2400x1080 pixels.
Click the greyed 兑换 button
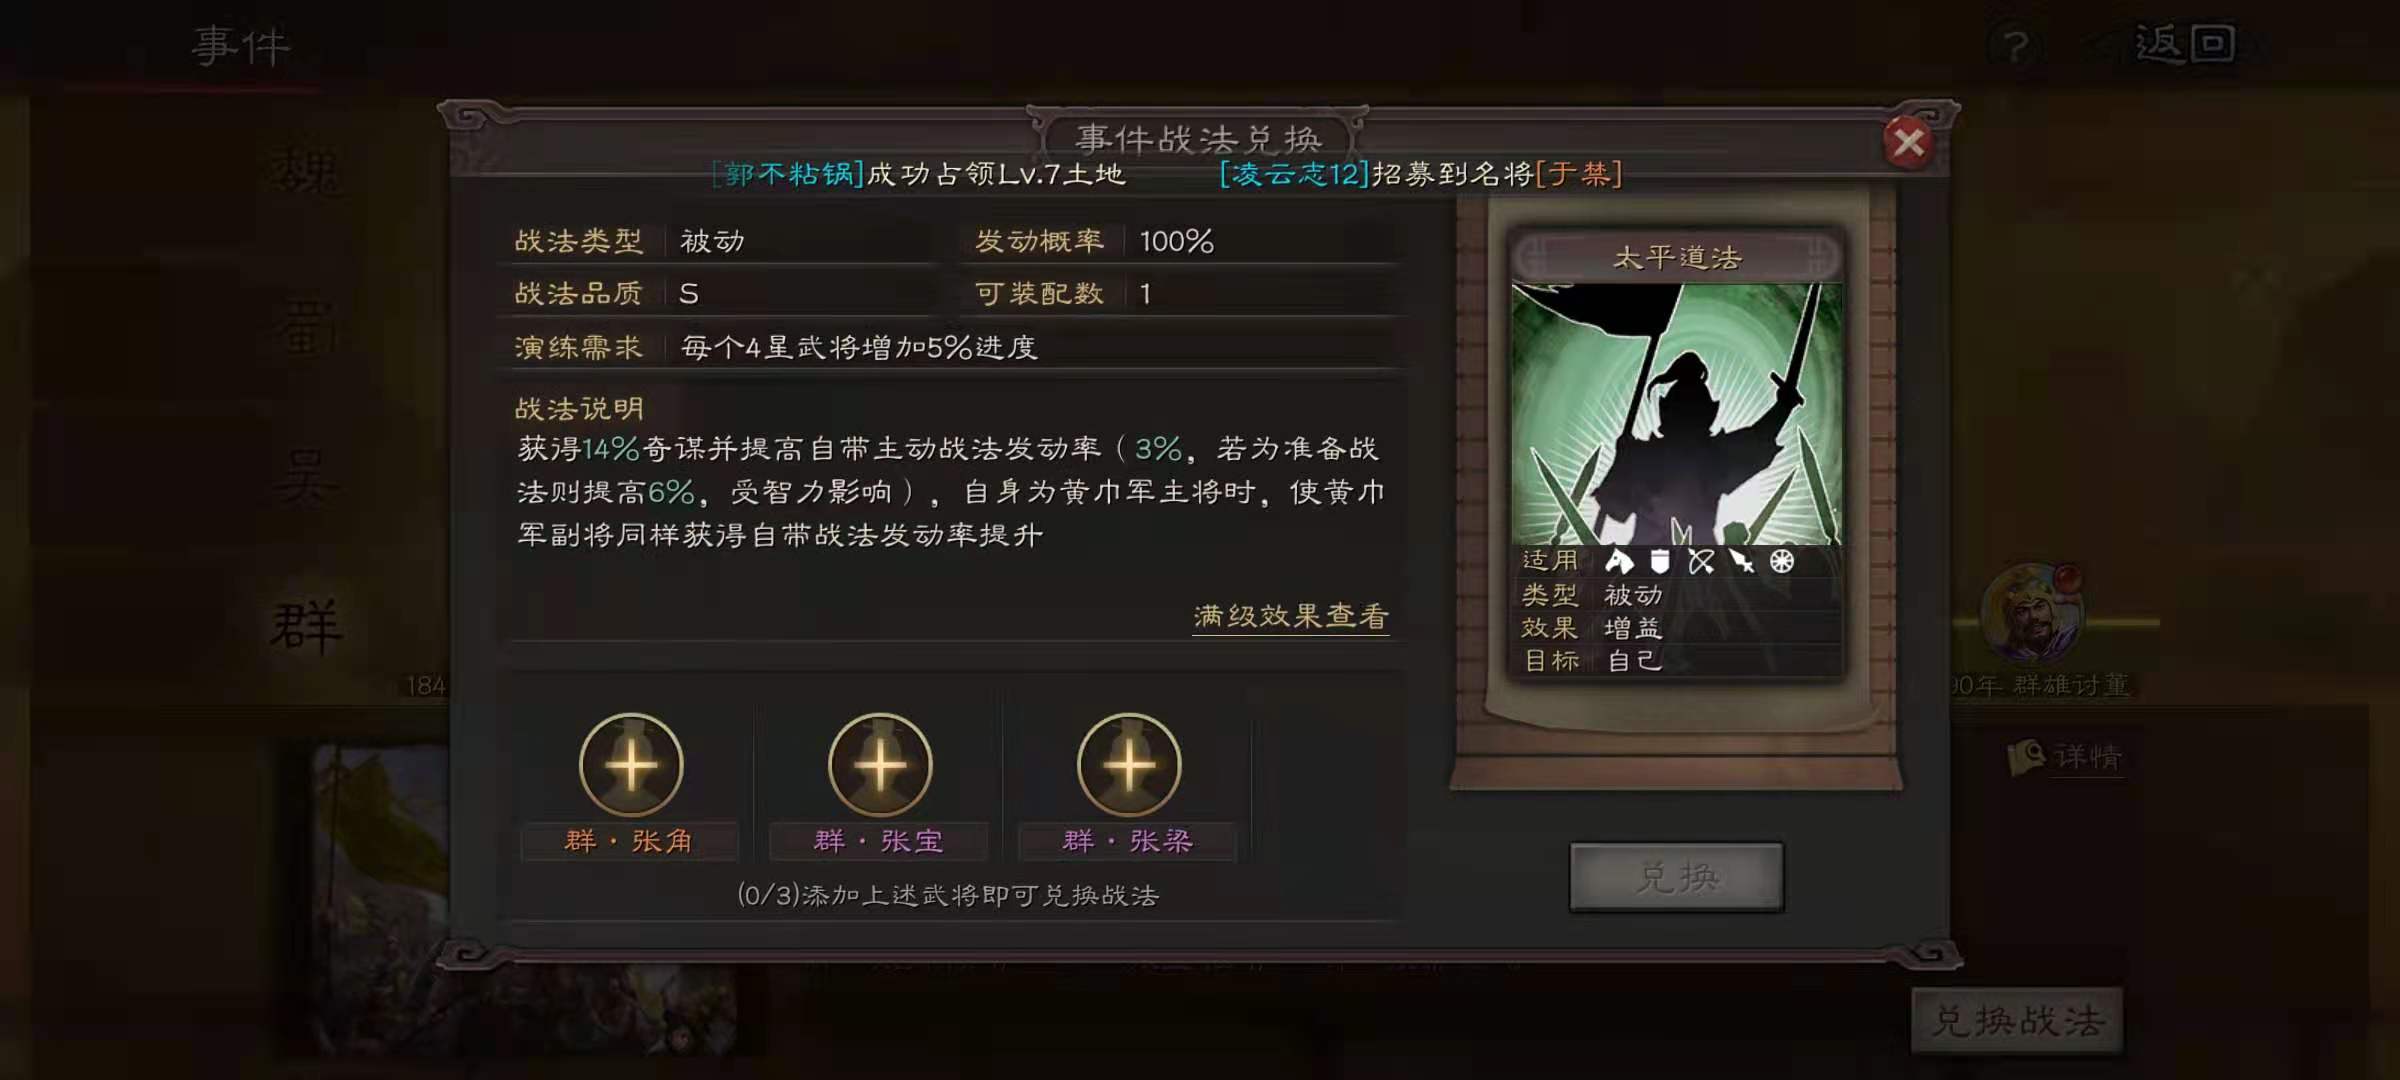pyautogui.click(x=1677, y=877)
